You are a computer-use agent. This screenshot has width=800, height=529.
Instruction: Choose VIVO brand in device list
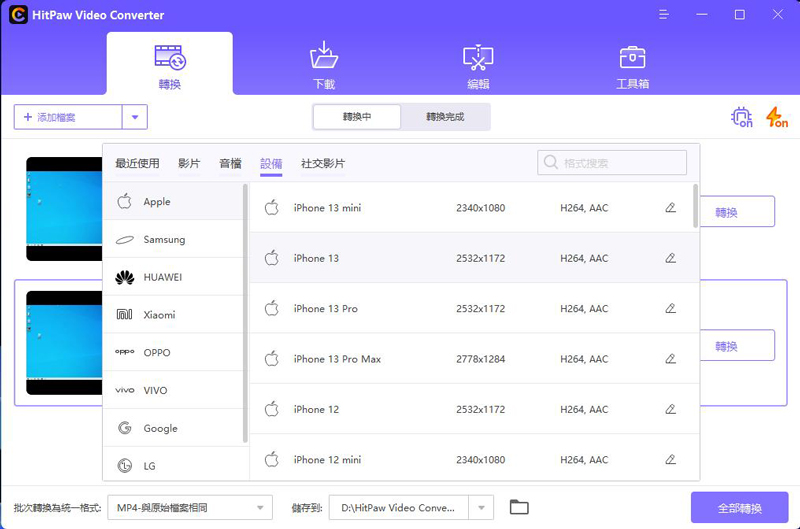173,390
